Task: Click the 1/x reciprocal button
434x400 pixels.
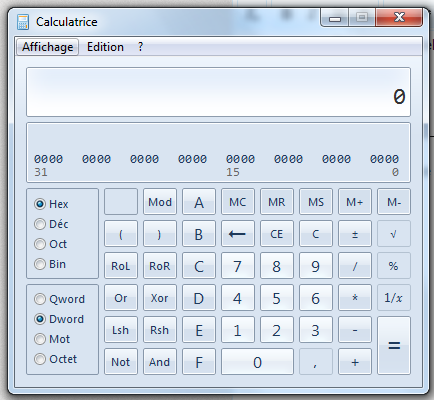Action: 394,298
